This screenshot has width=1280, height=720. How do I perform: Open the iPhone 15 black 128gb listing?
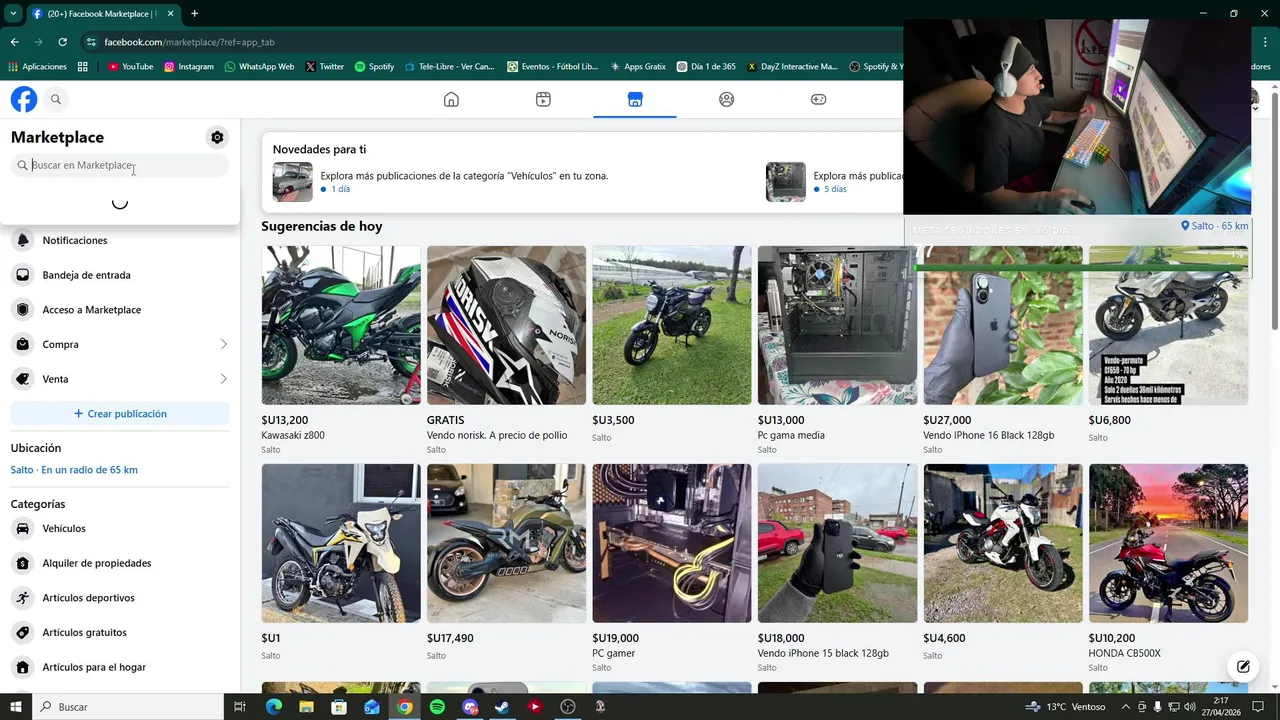pos(837,543)
